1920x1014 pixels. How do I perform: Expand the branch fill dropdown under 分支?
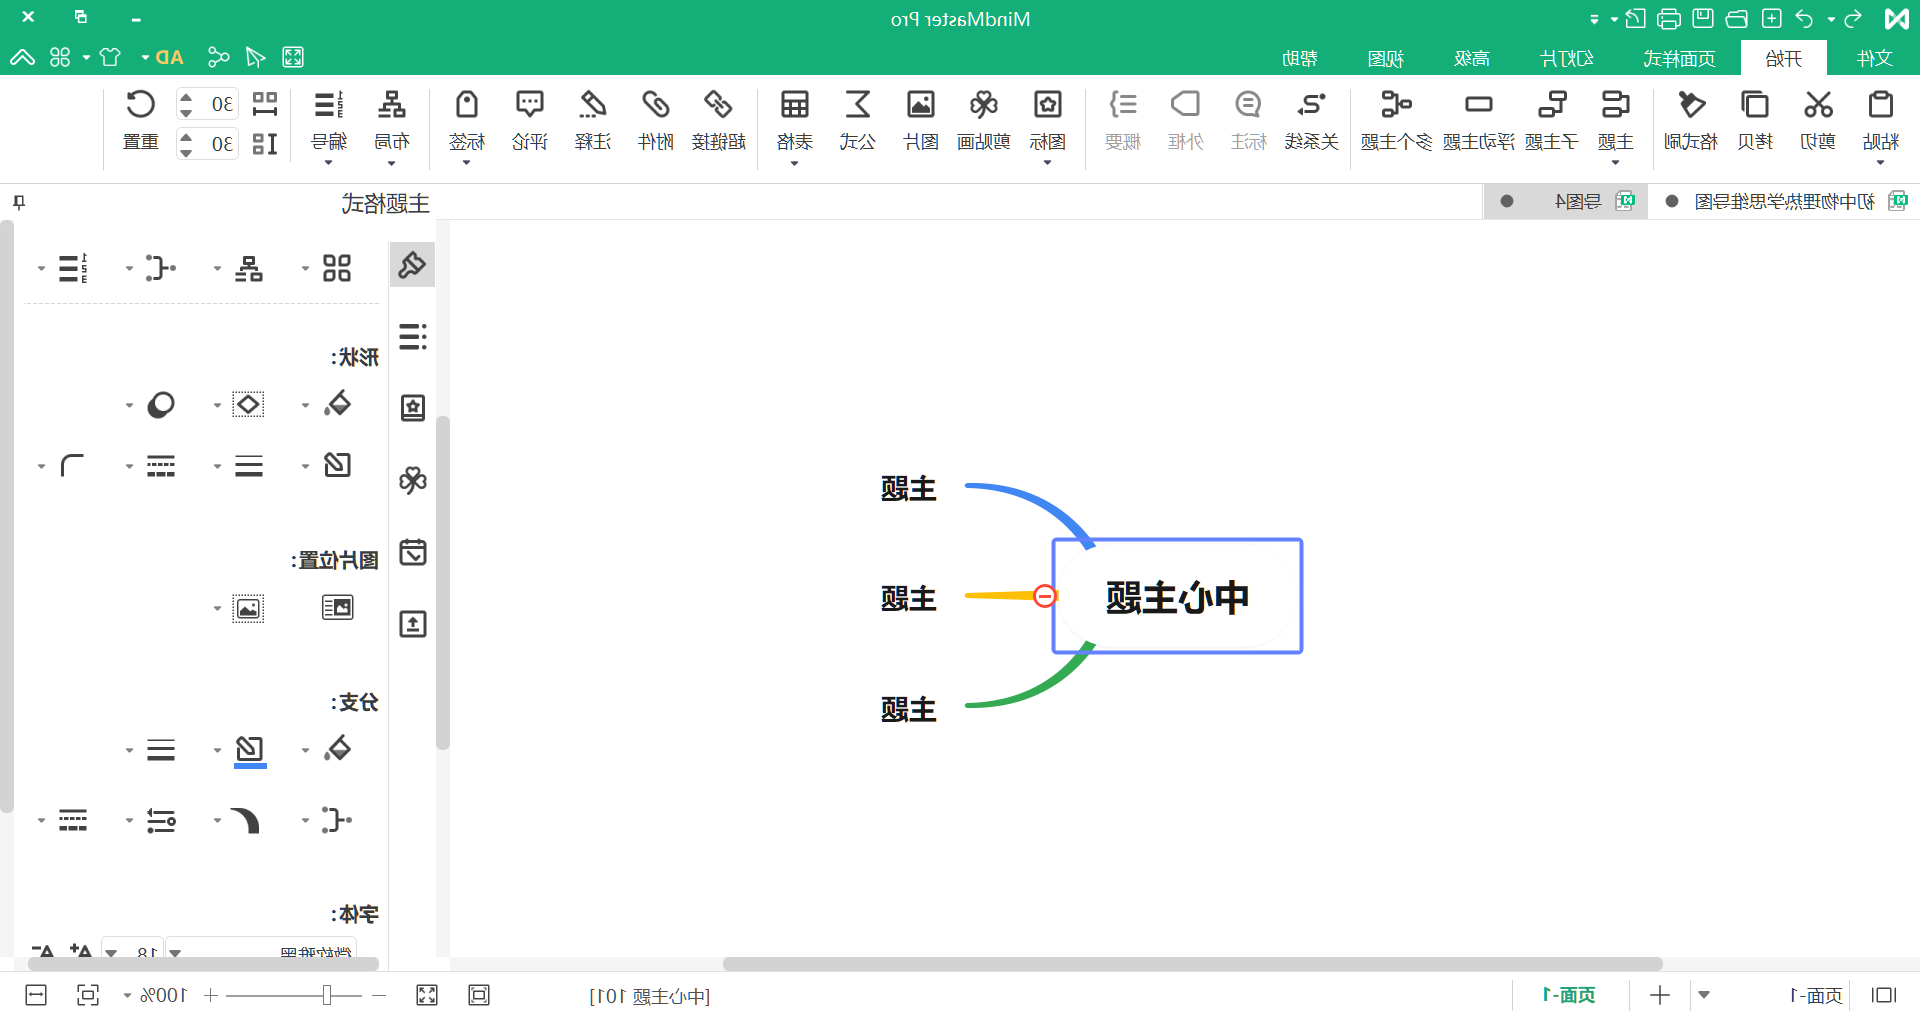point(305,750)
